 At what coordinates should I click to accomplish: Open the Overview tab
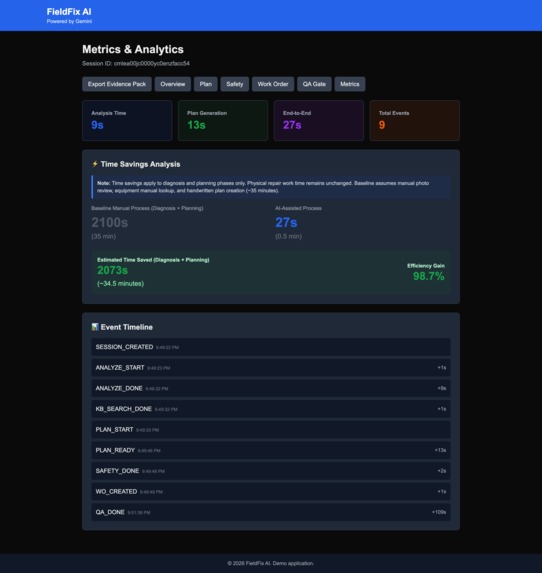[x=173, y=84]
